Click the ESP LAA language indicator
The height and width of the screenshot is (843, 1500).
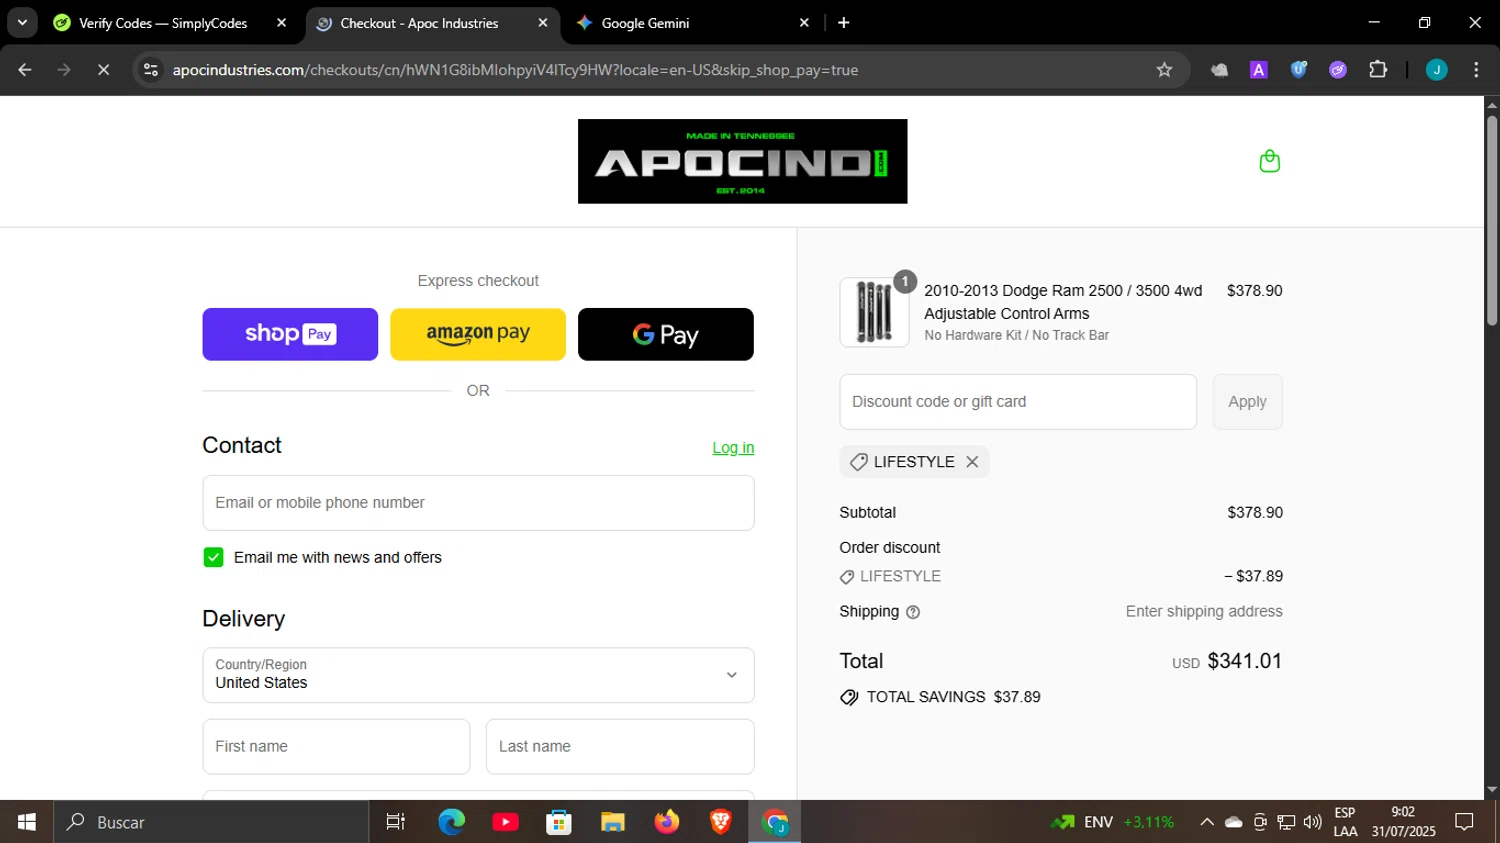pos(1345,822)
